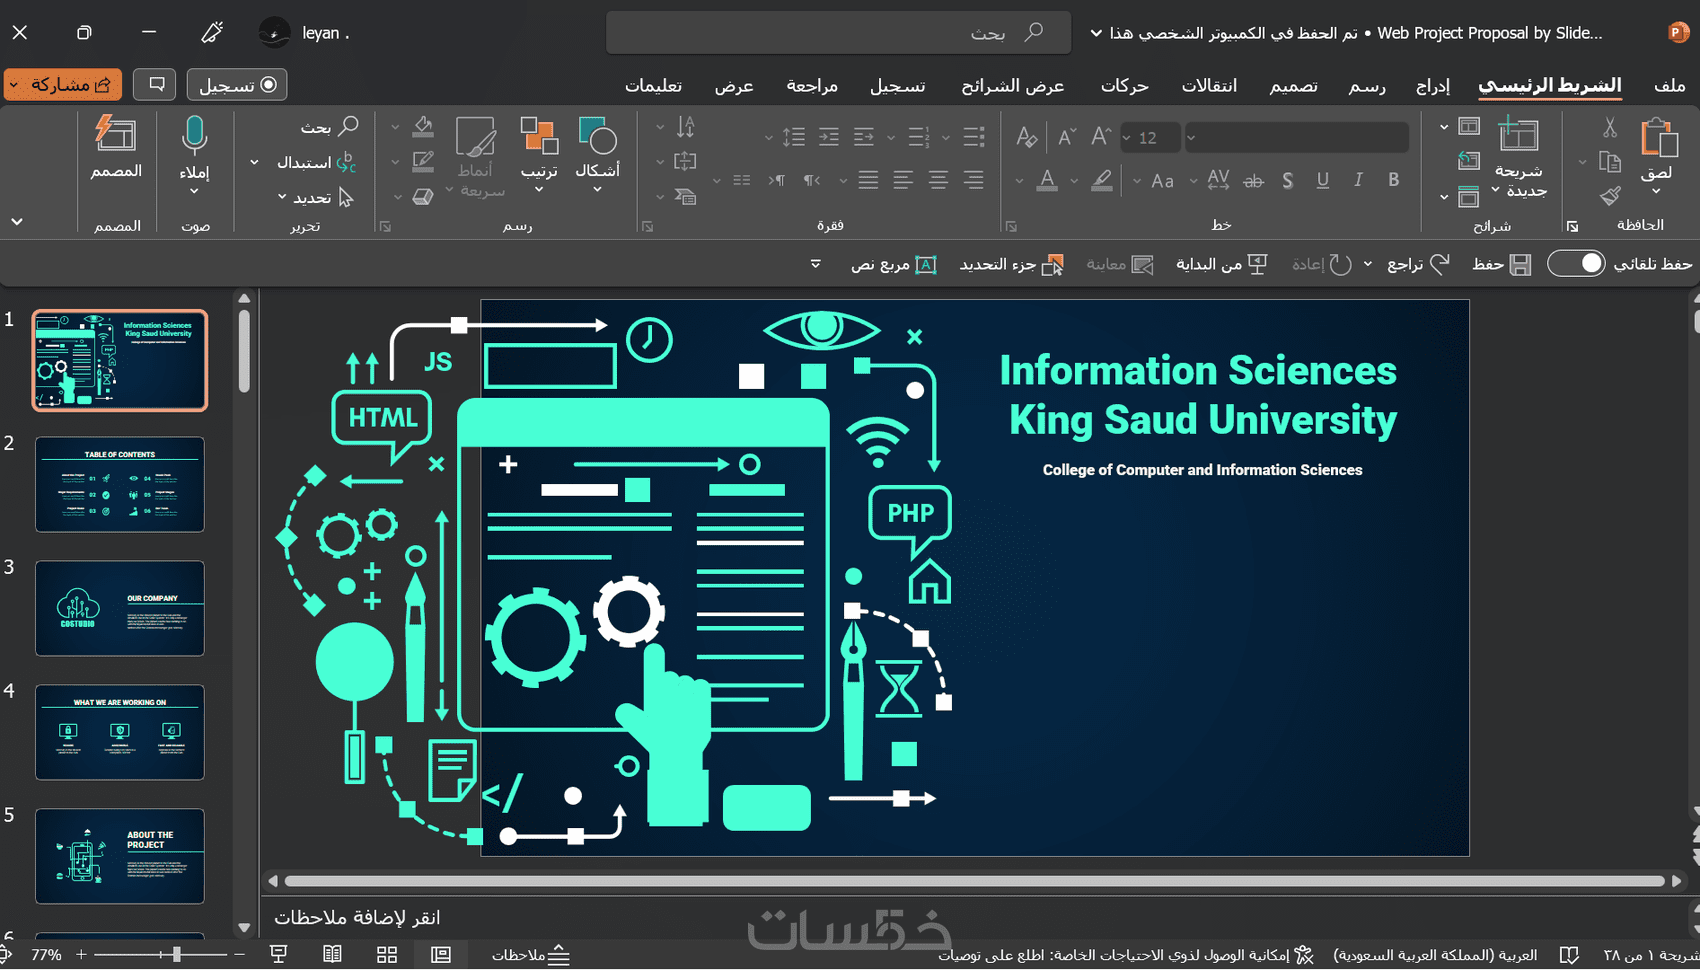
Task: Click the Selection Pane (جزء التحديد) button
Action: [1012, 264]
